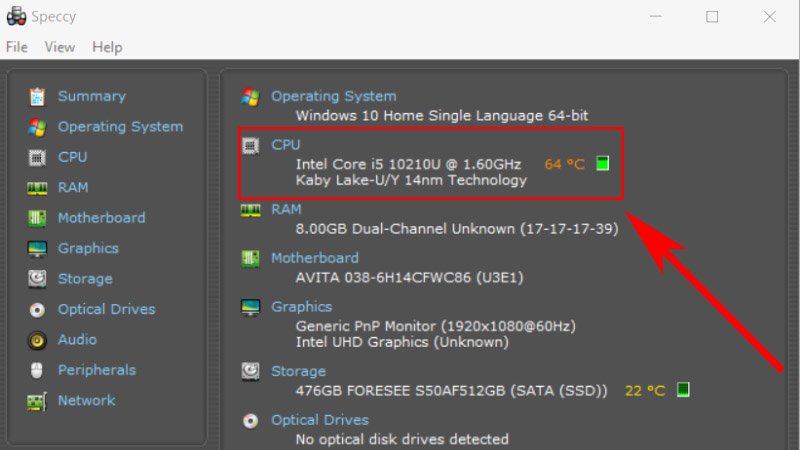800x450 pixels.
Task: Click the Optical Drives disc icon in summary pane
Action: tap(250, 421)
